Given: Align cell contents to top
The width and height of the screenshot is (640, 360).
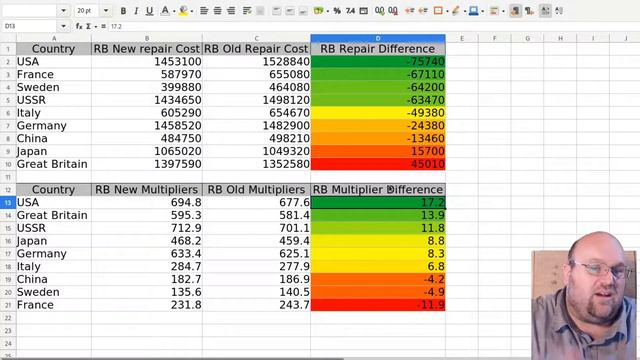Looking at the screenshot, I should [x=276, y=11].
